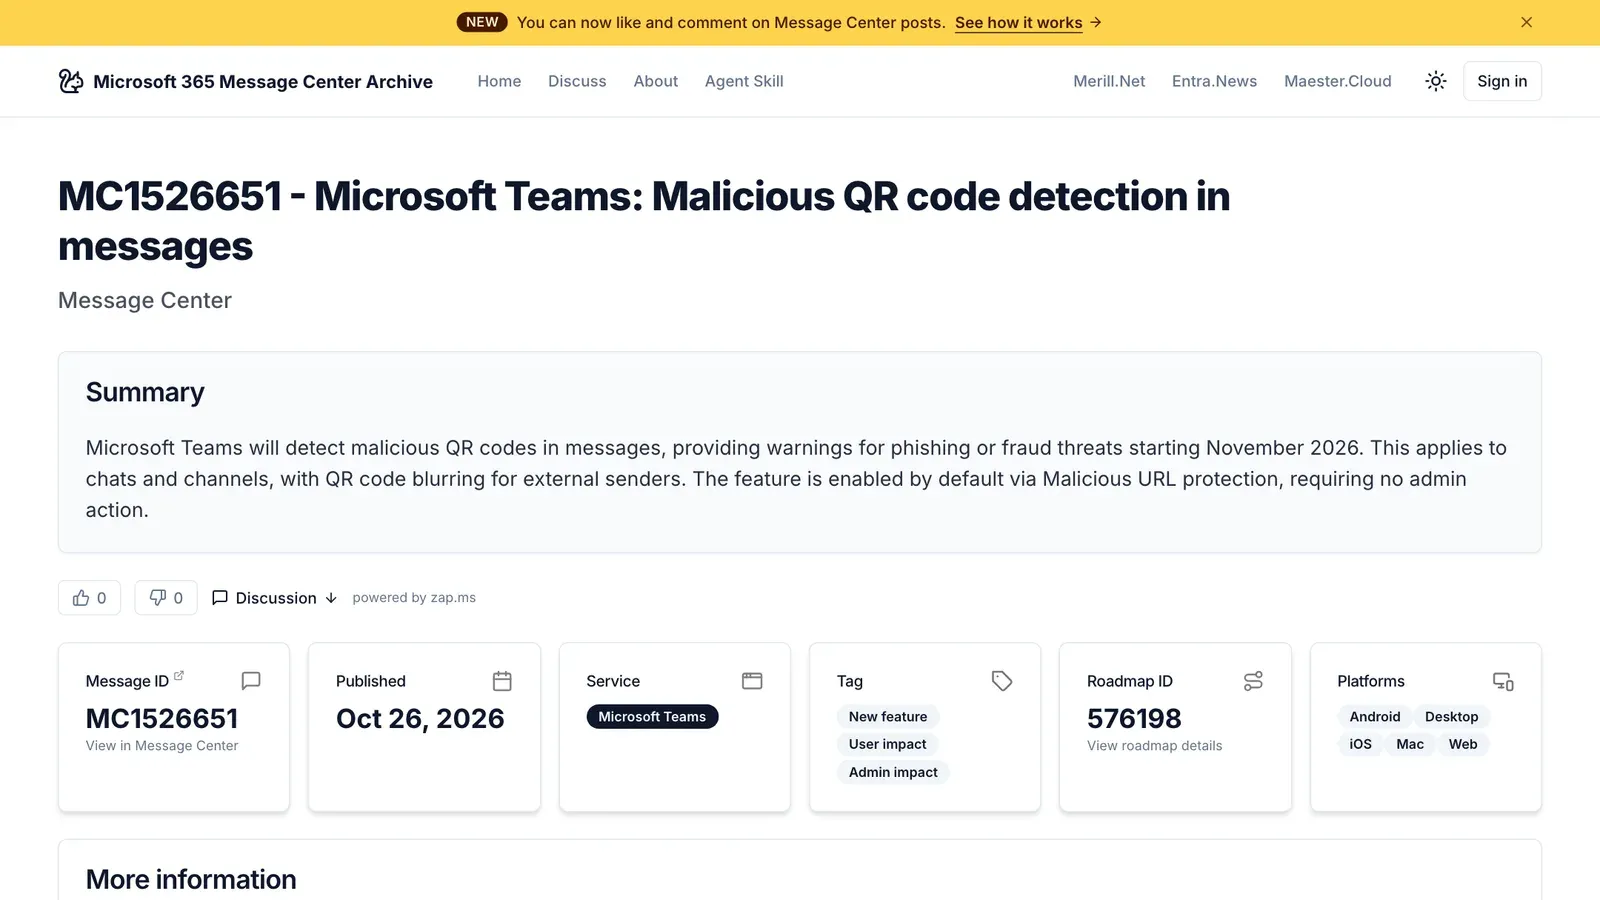Dislike the post with thumbs down
The height and width of the screenshot is (900, 1600).
click(166, 598)
